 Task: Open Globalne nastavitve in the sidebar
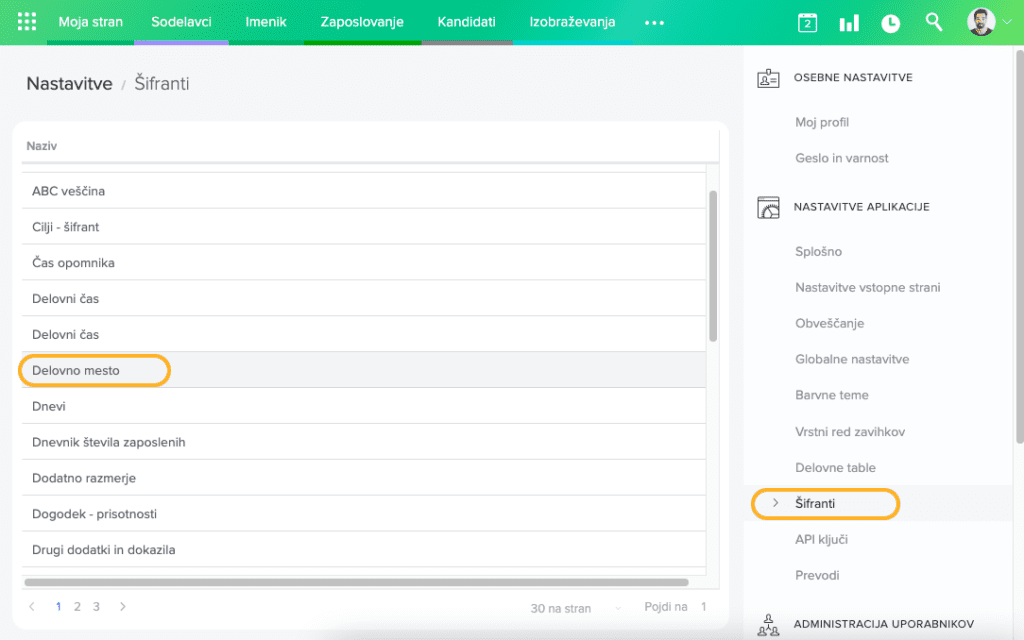point(852,359)
